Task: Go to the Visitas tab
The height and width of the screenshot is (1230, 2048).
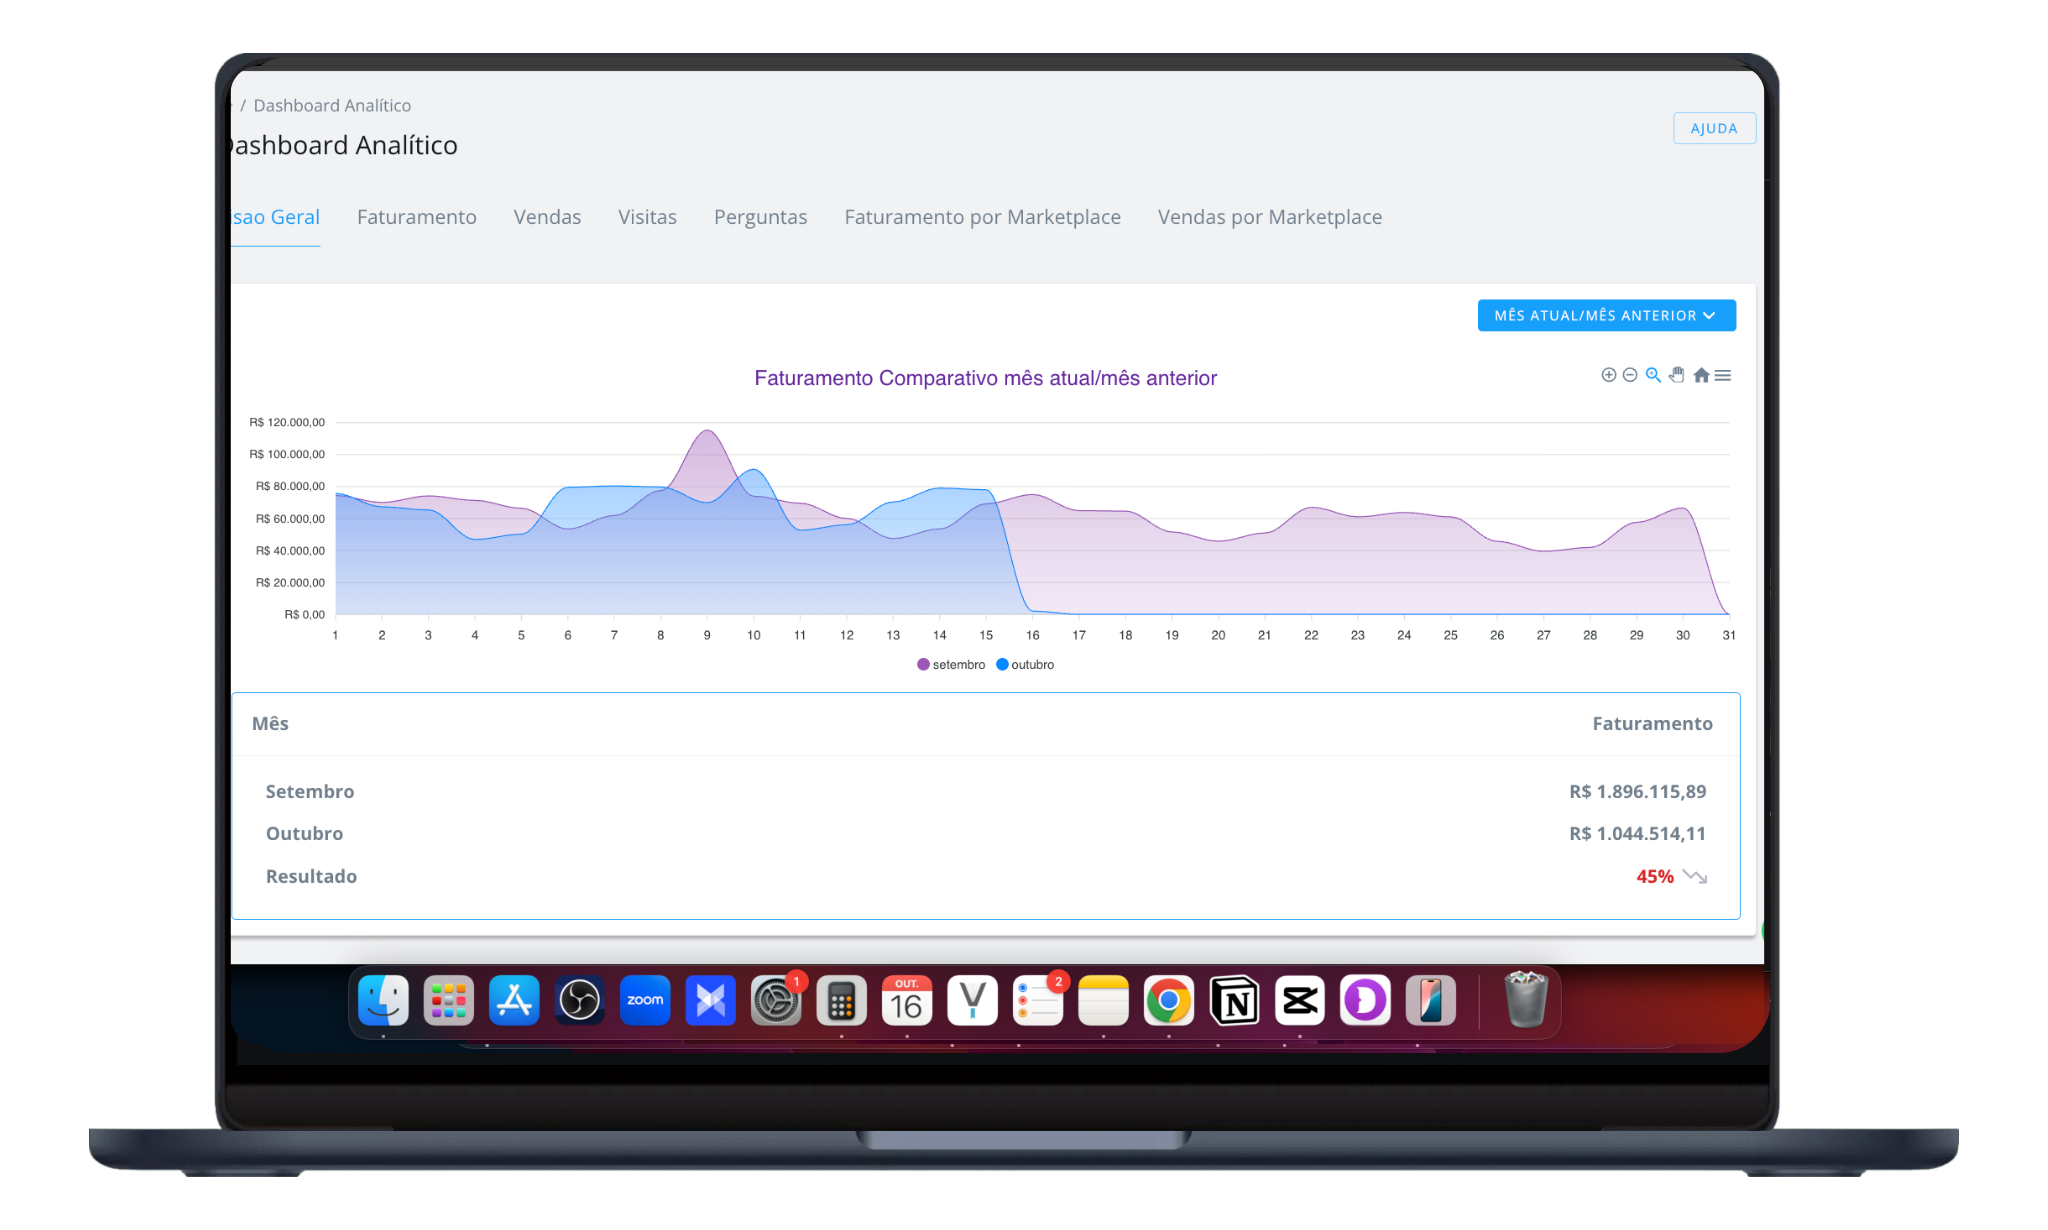Action: pos(647,217)
